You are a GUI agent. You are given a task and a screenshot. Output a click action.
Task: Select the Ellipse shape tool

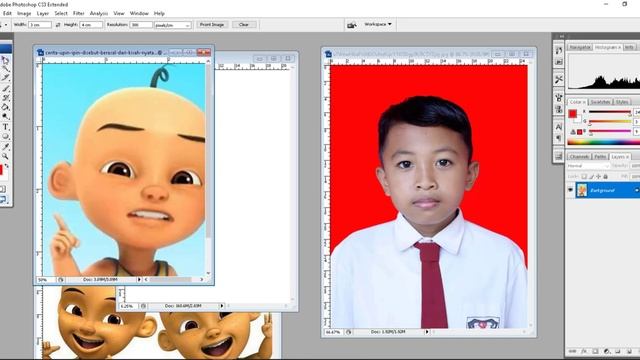point(5,136)
